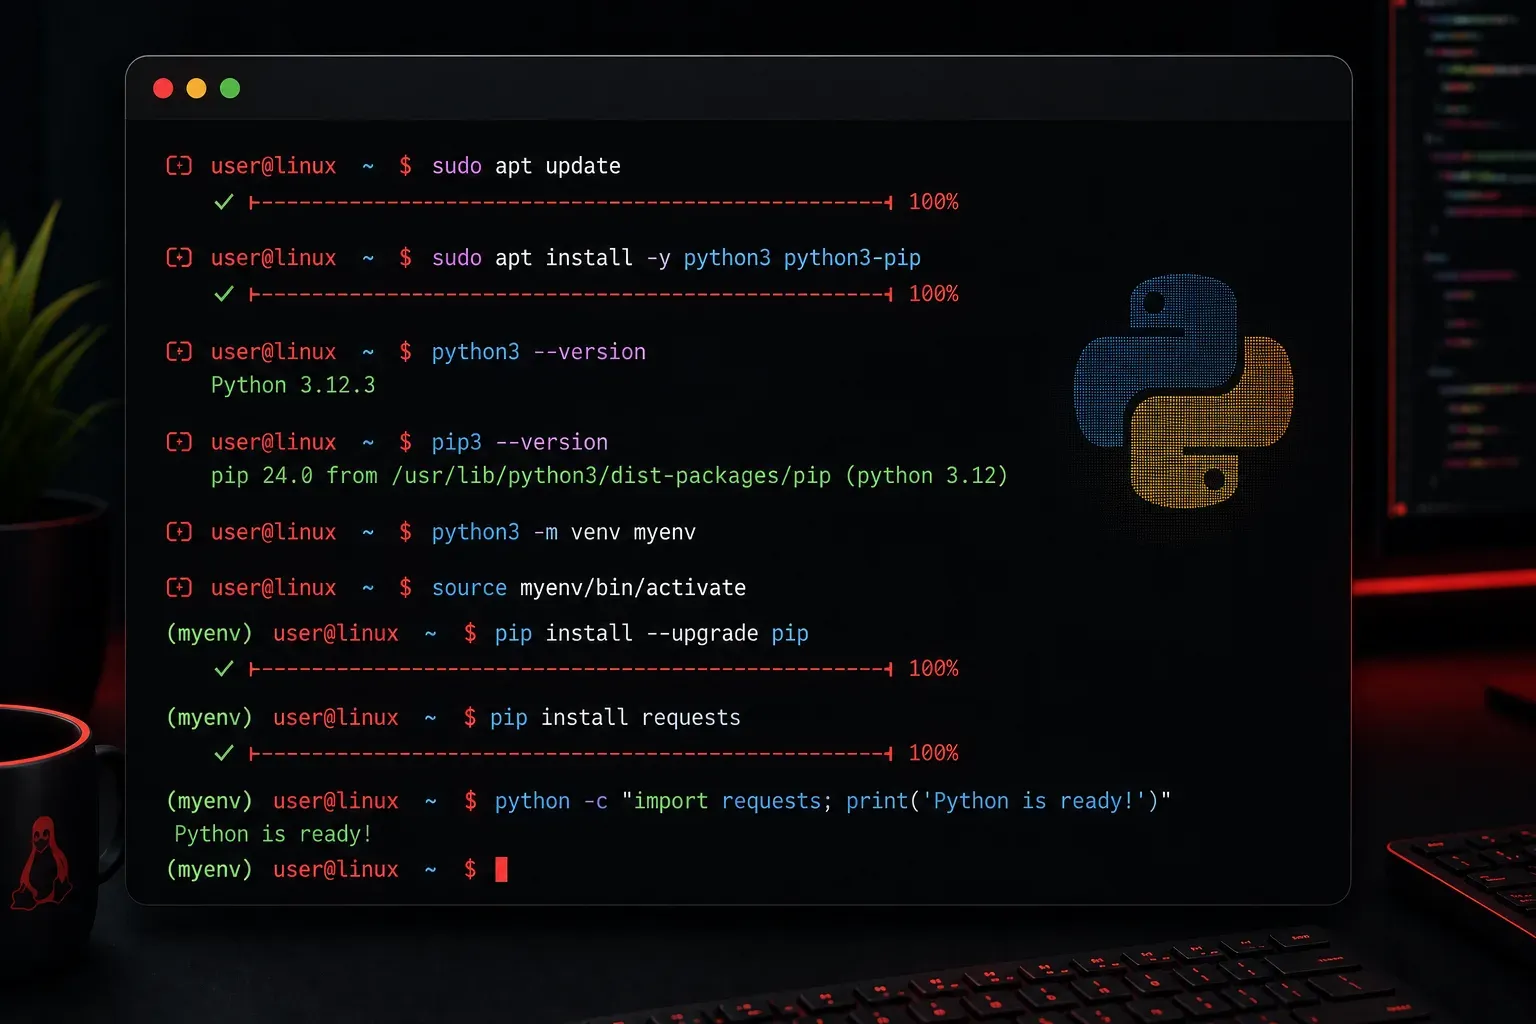1536x1024 pixels.
Task: Click 'pip install requests' command text
Action: 615,718
